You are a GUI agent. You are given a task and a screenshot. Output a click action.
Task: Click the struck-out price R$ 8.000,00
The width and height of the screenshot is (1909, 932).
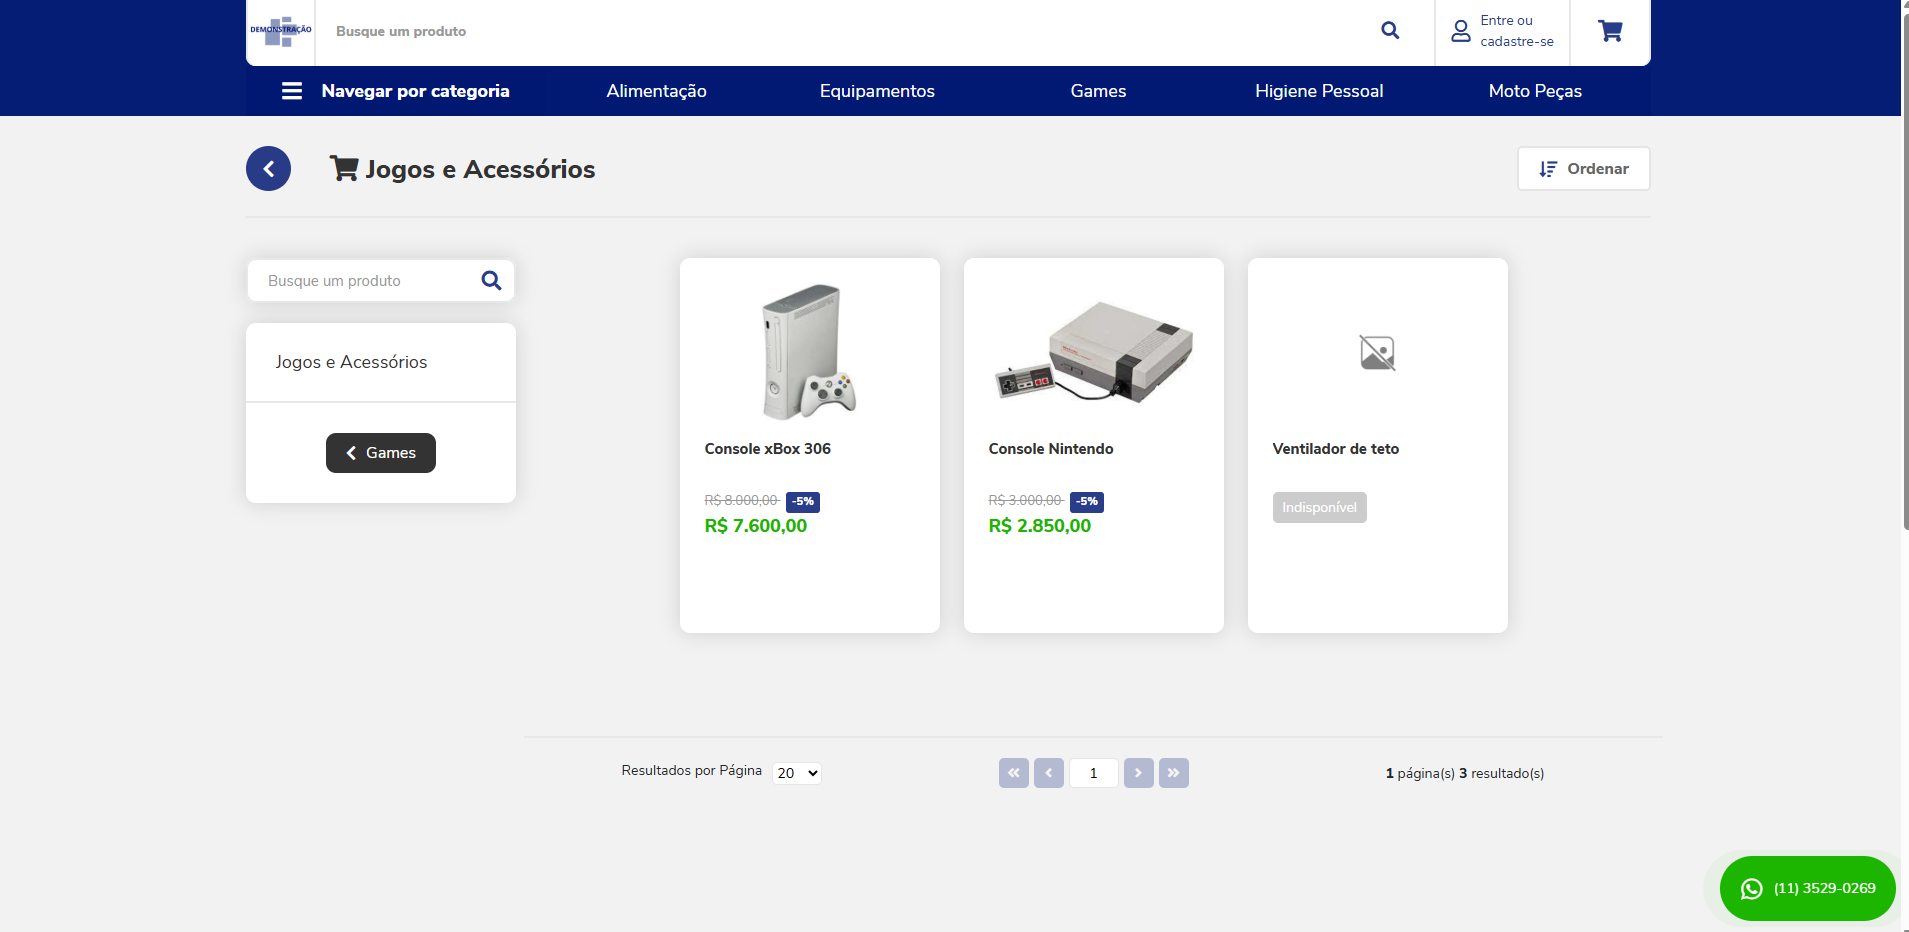(741, 500)
